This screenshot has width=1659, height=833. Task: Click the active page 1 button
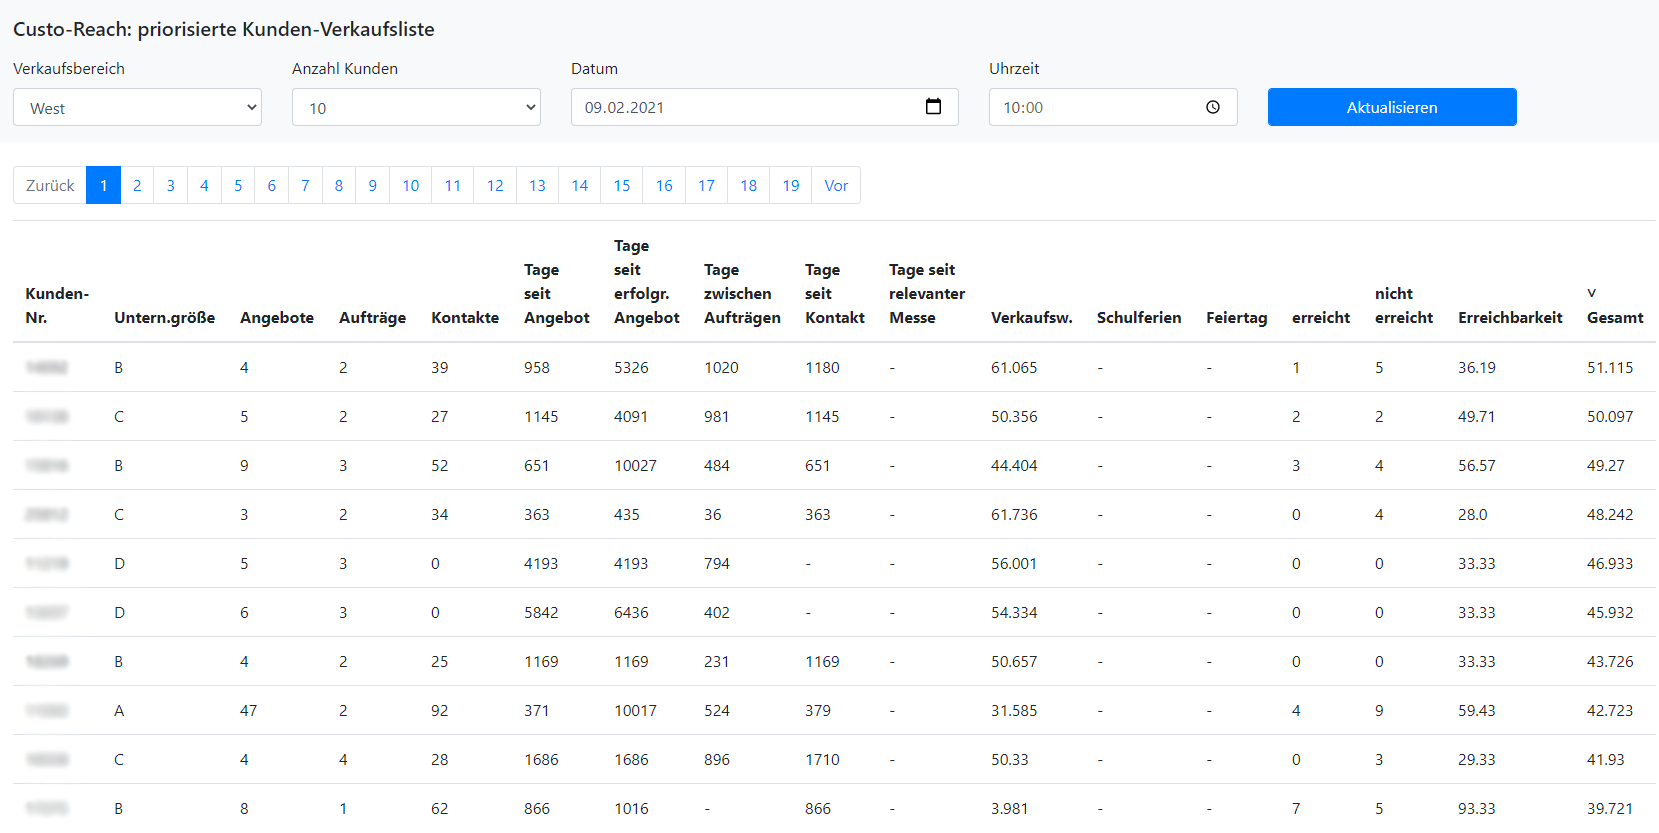point(103,185)
